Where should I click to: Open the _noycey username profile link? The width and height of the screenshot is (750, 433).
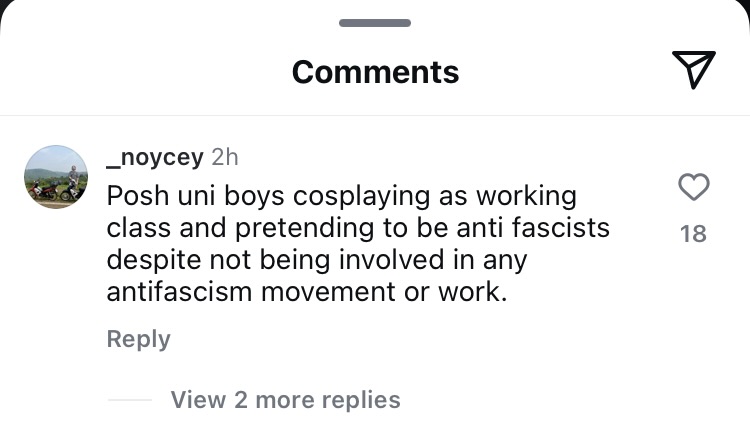click(155, 158)
